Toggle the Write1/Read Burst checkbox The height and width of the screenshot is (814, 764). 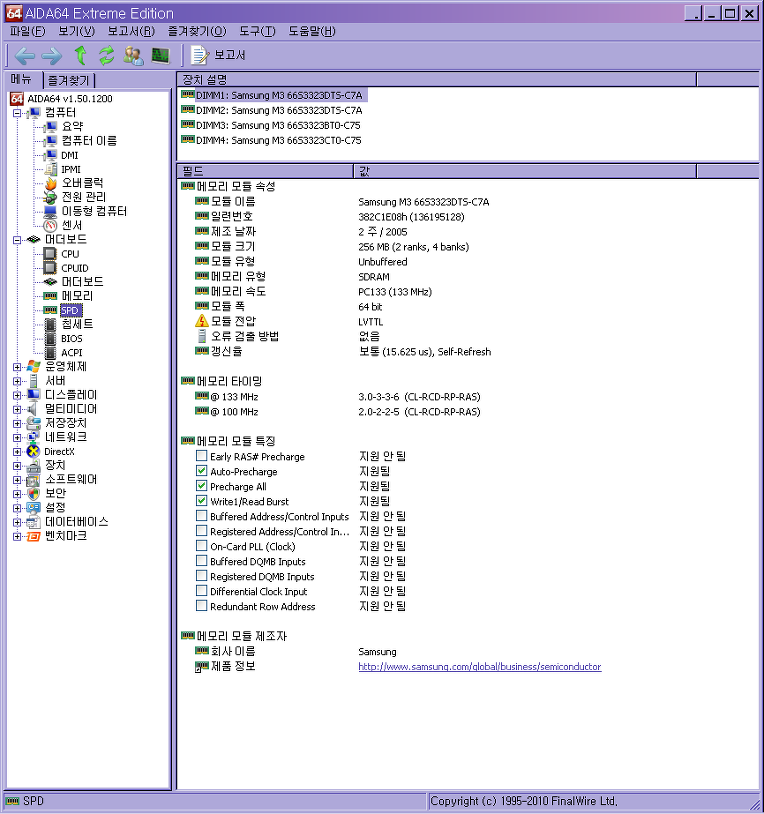201,501
